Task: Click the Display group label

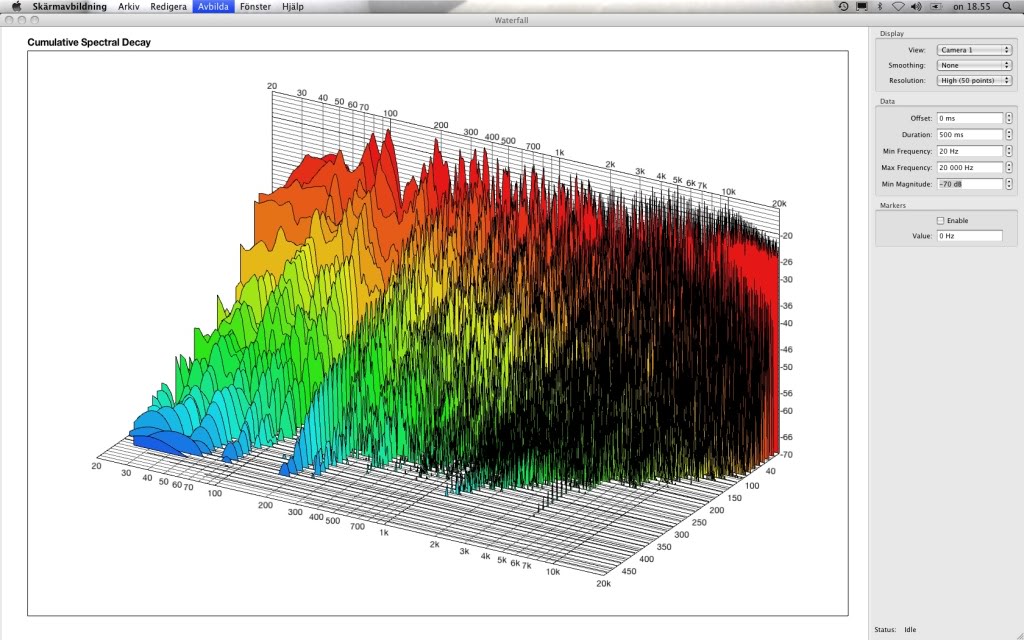Action: 891,33
